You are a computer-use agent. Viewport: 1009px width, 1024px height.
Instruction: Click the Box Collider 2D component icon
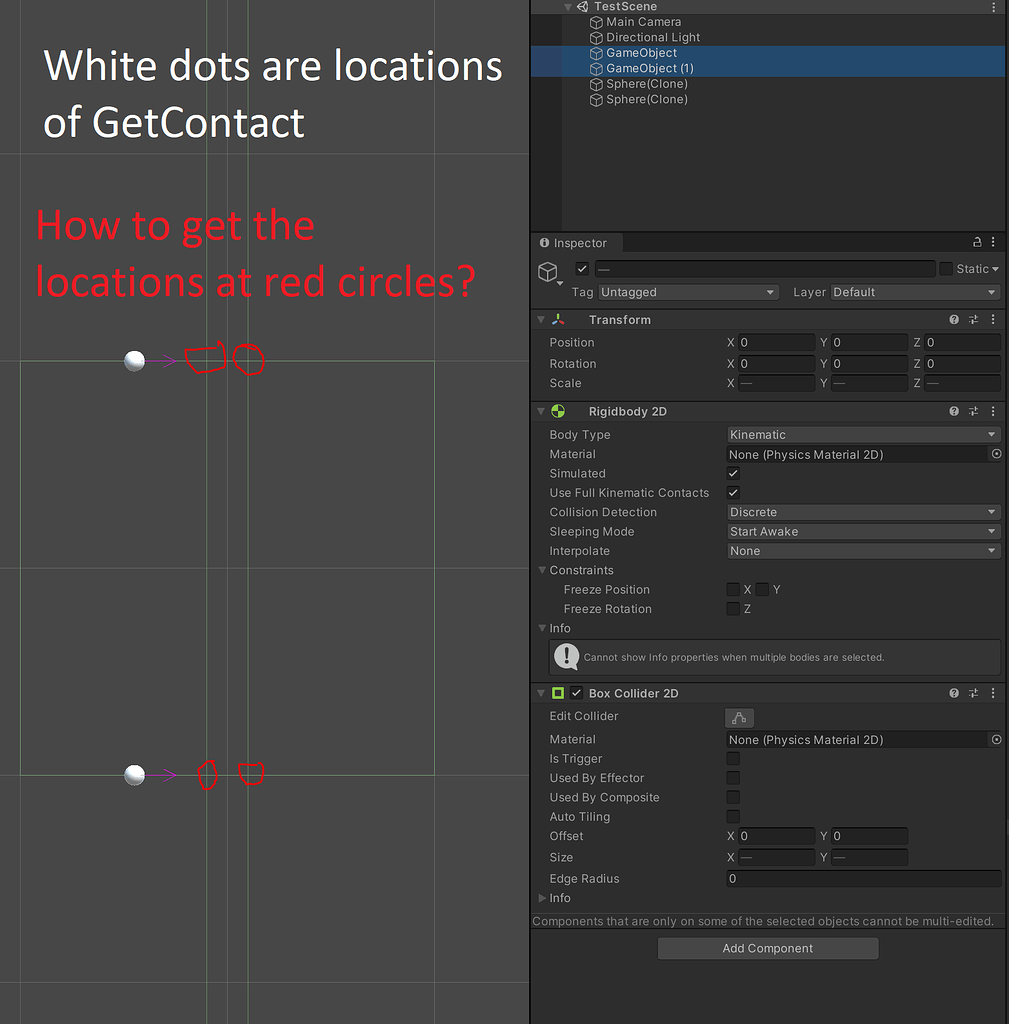tap(557, 693)
